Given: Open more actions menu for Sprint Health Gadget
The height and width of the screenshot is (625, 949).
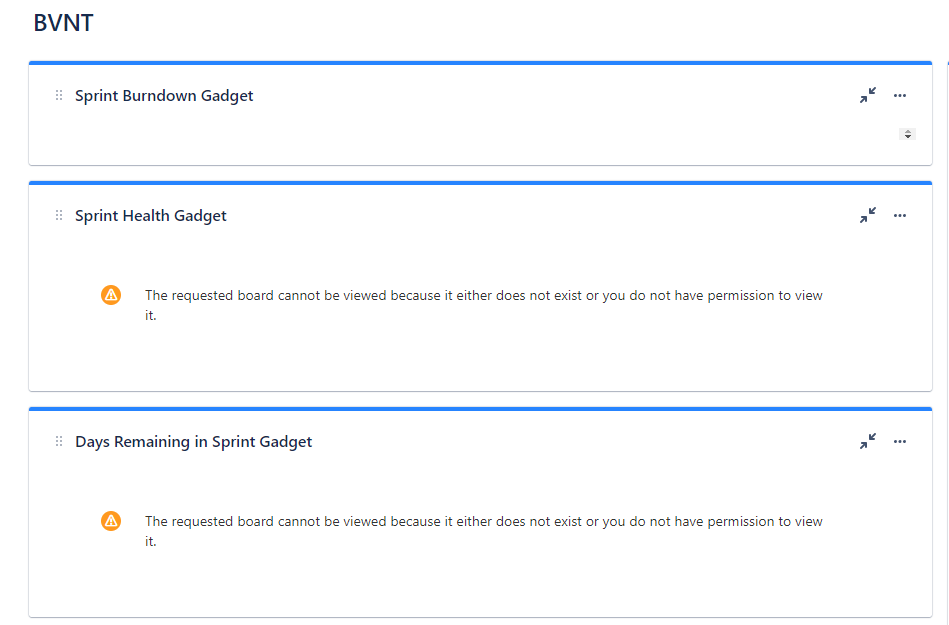Looking at the screenshot, I should (x=900, y=215).
